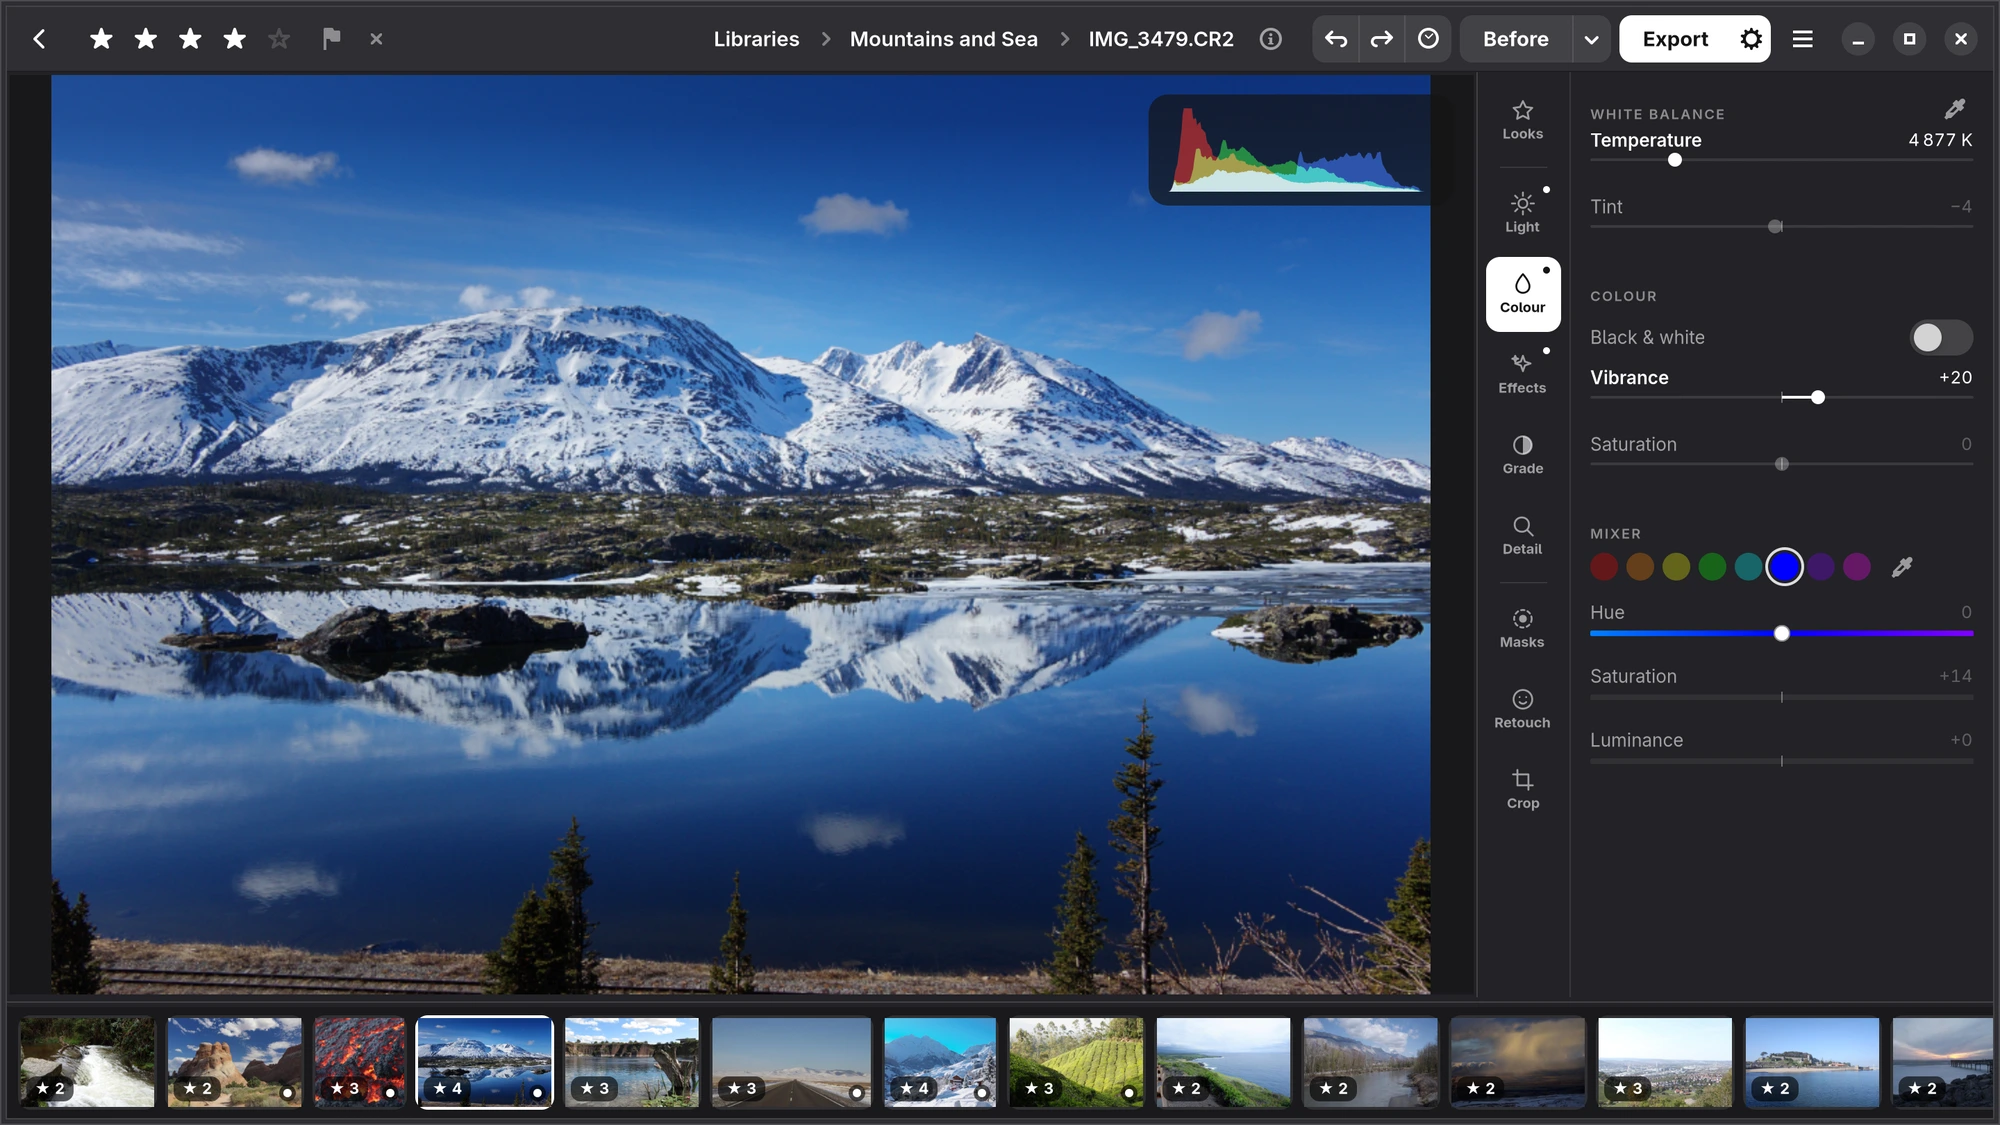Click the mixer Hue slider handle

pos(1781,634)
